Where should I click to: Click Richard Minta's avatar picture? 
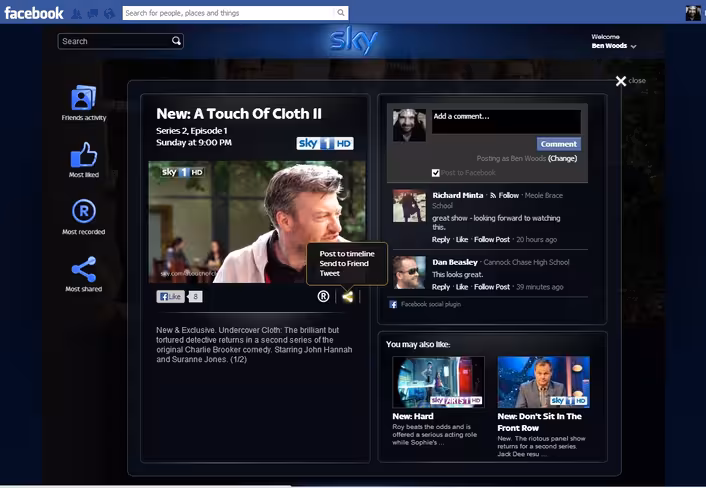pos(409,206)
